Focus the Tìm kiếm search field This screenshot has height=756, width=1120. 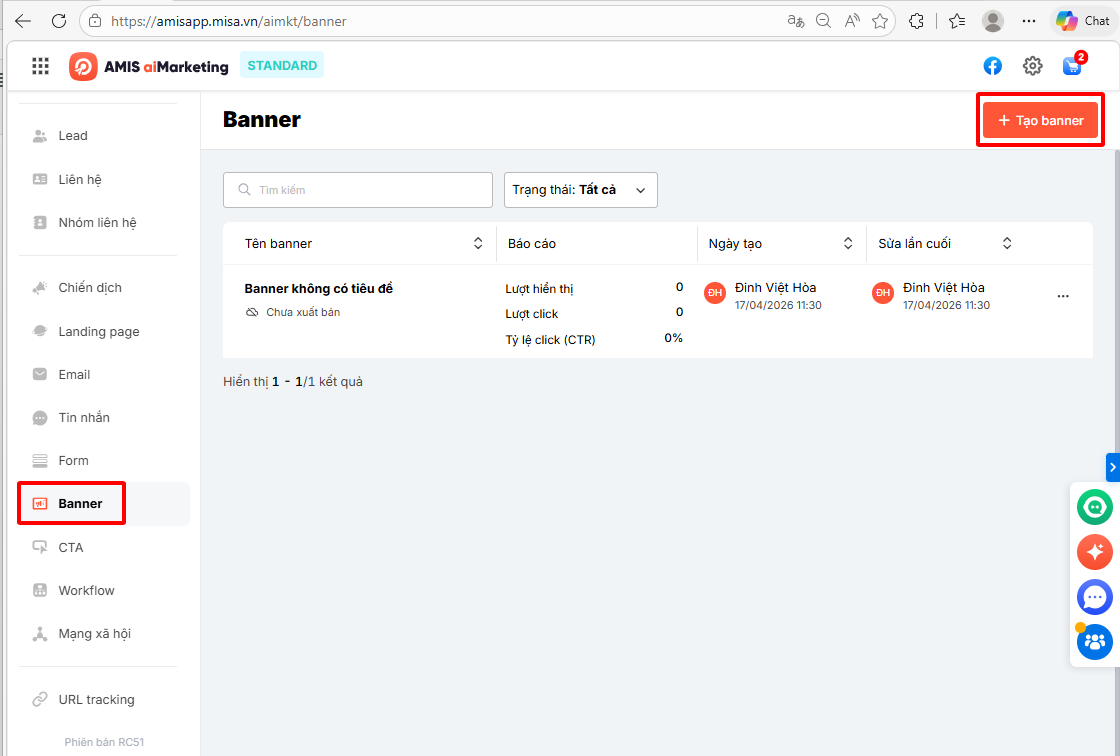tap(358, 190)
